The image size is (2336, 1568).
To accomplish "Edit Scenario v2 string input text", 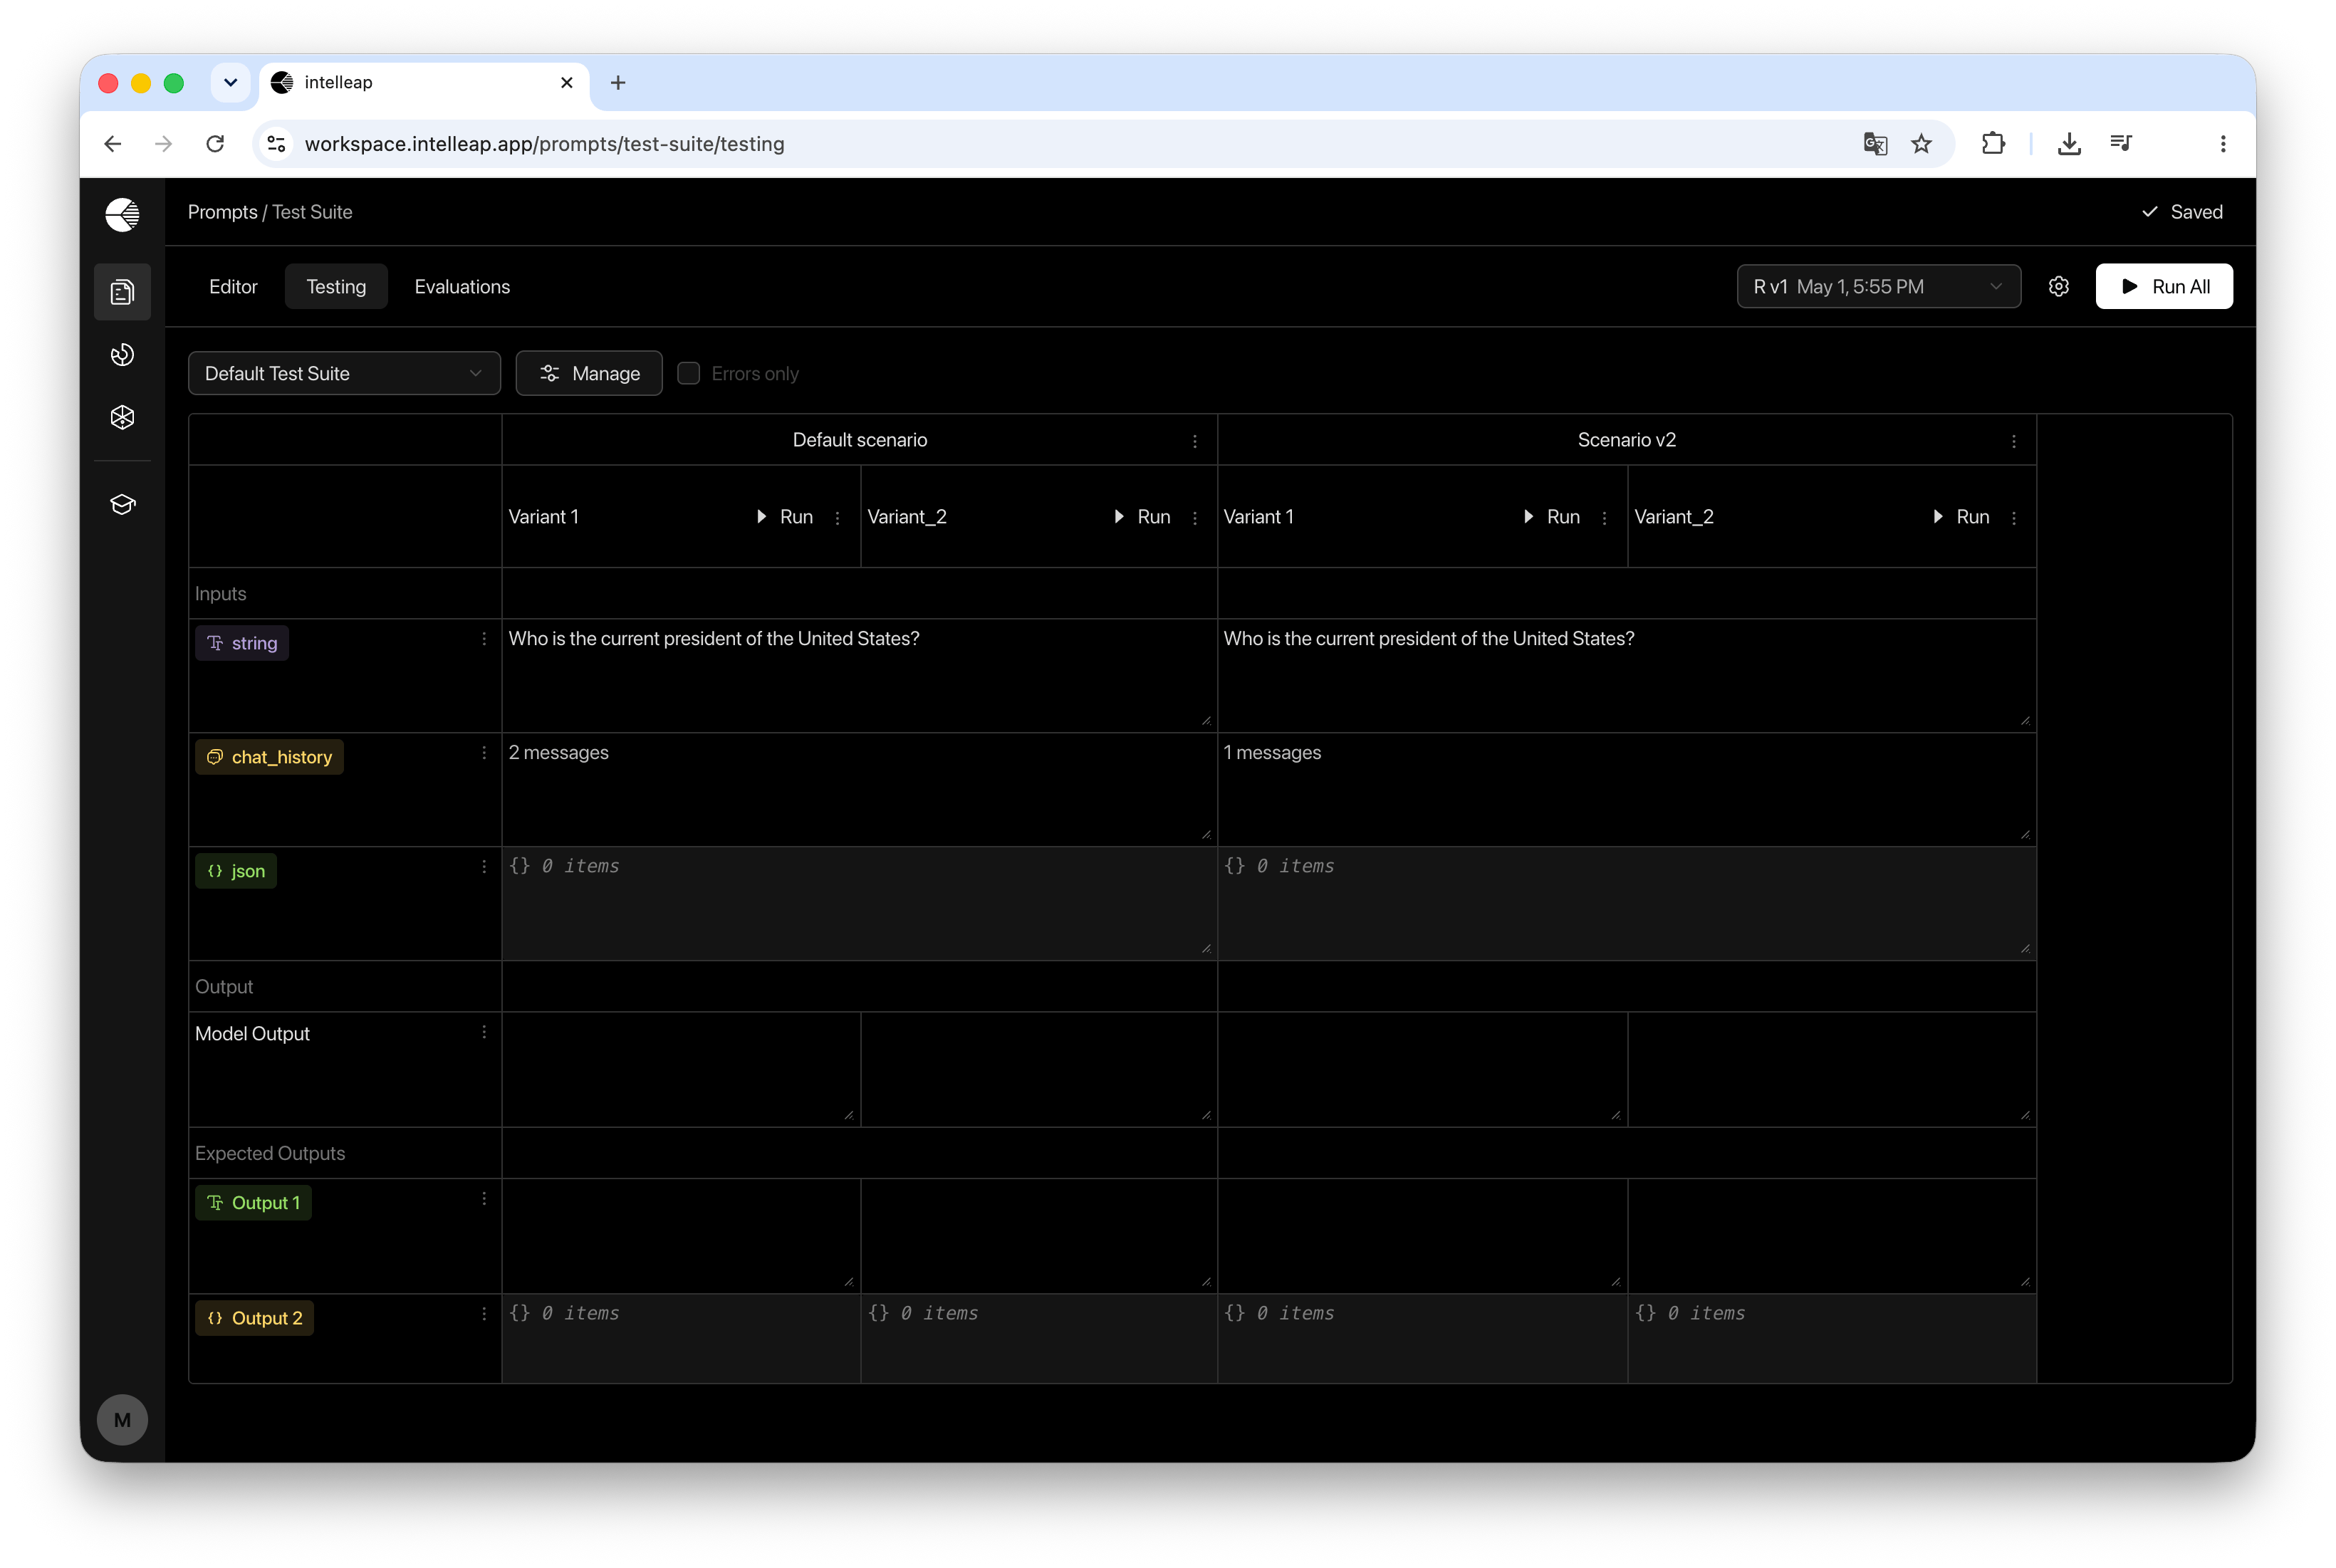I will pyautogui.click(x=1627, y=675).
